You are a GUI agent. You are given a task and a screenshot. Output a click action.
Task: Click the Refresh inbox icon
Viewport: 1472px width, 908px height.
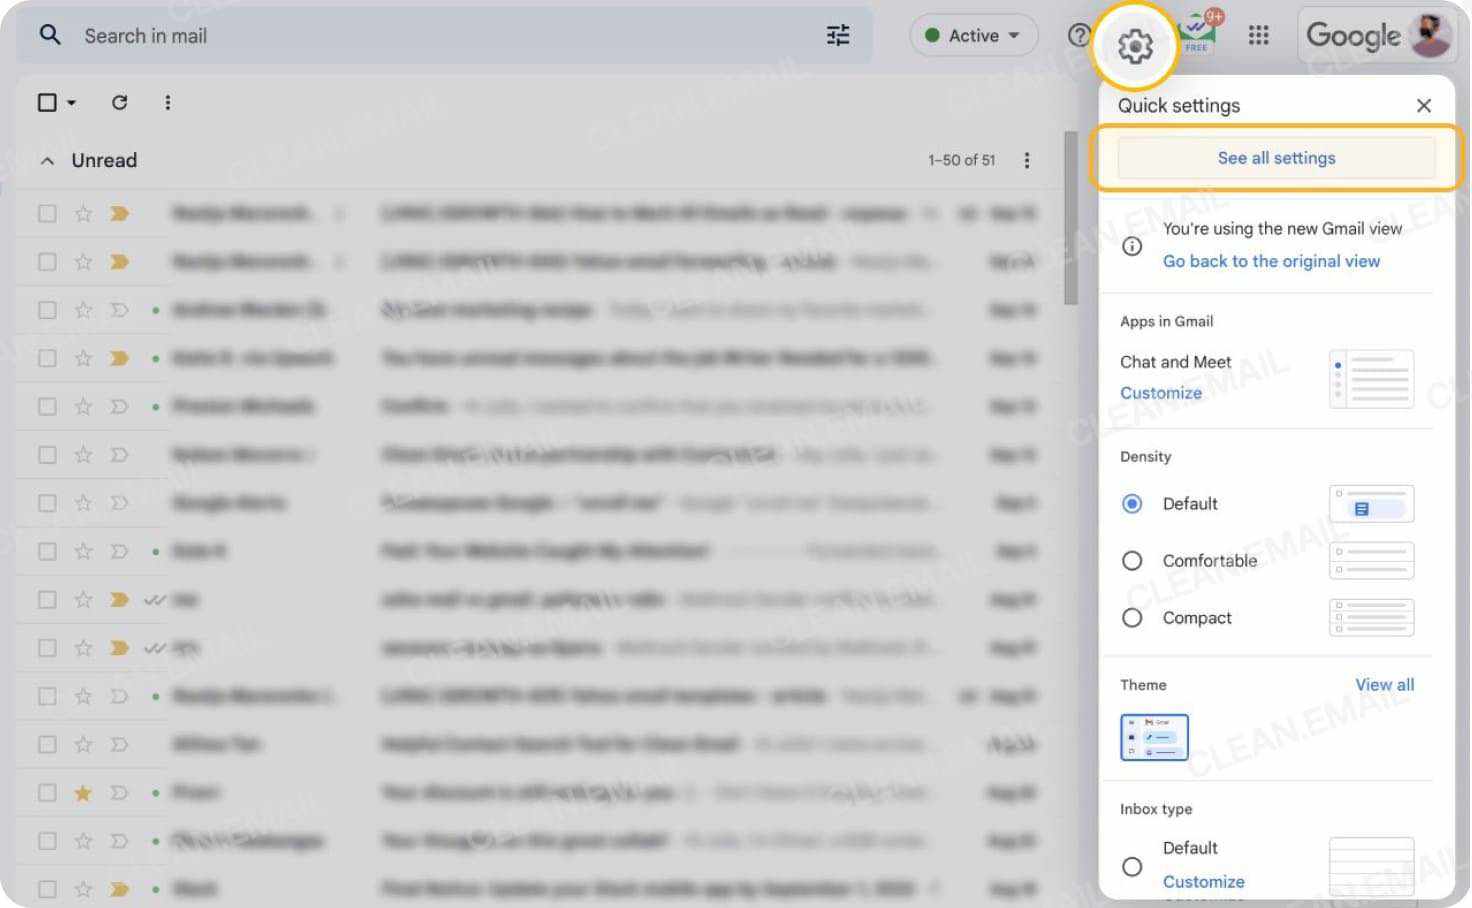119,102
